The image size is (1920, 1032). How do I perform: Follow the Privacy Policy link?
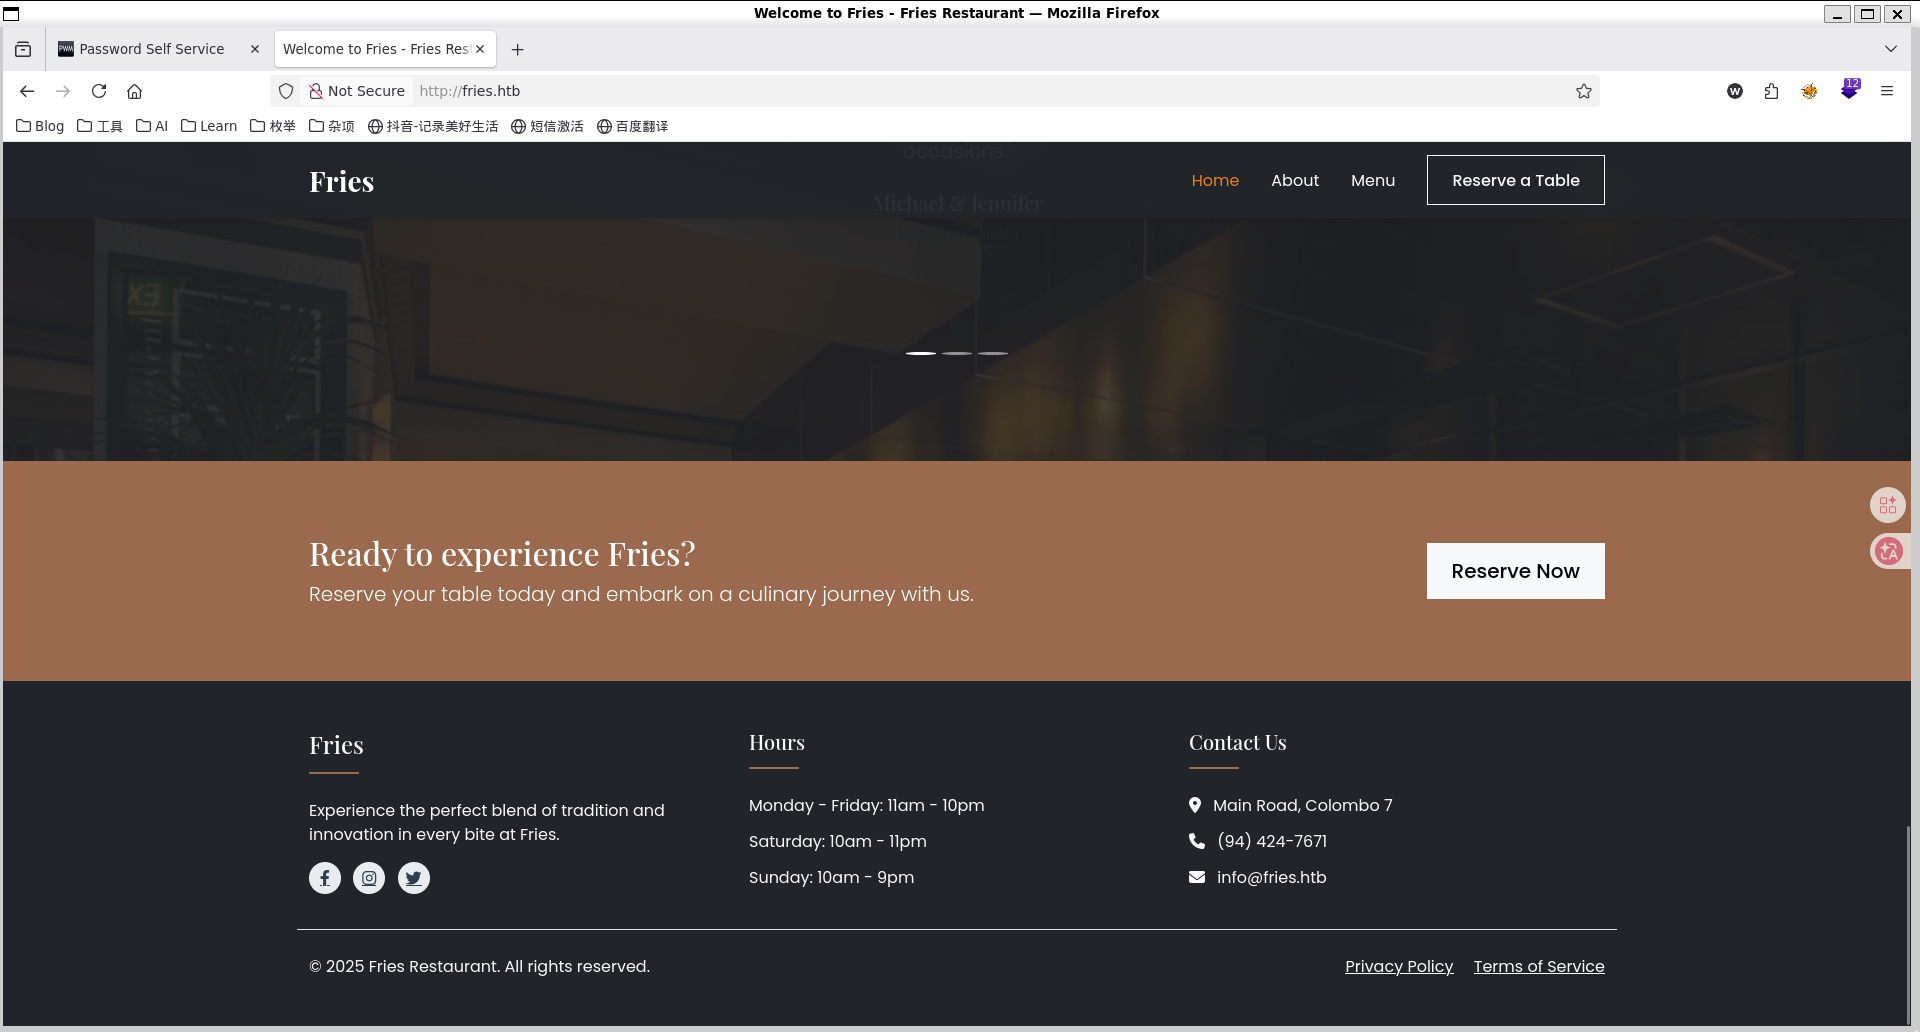(x=1398, y=966)
